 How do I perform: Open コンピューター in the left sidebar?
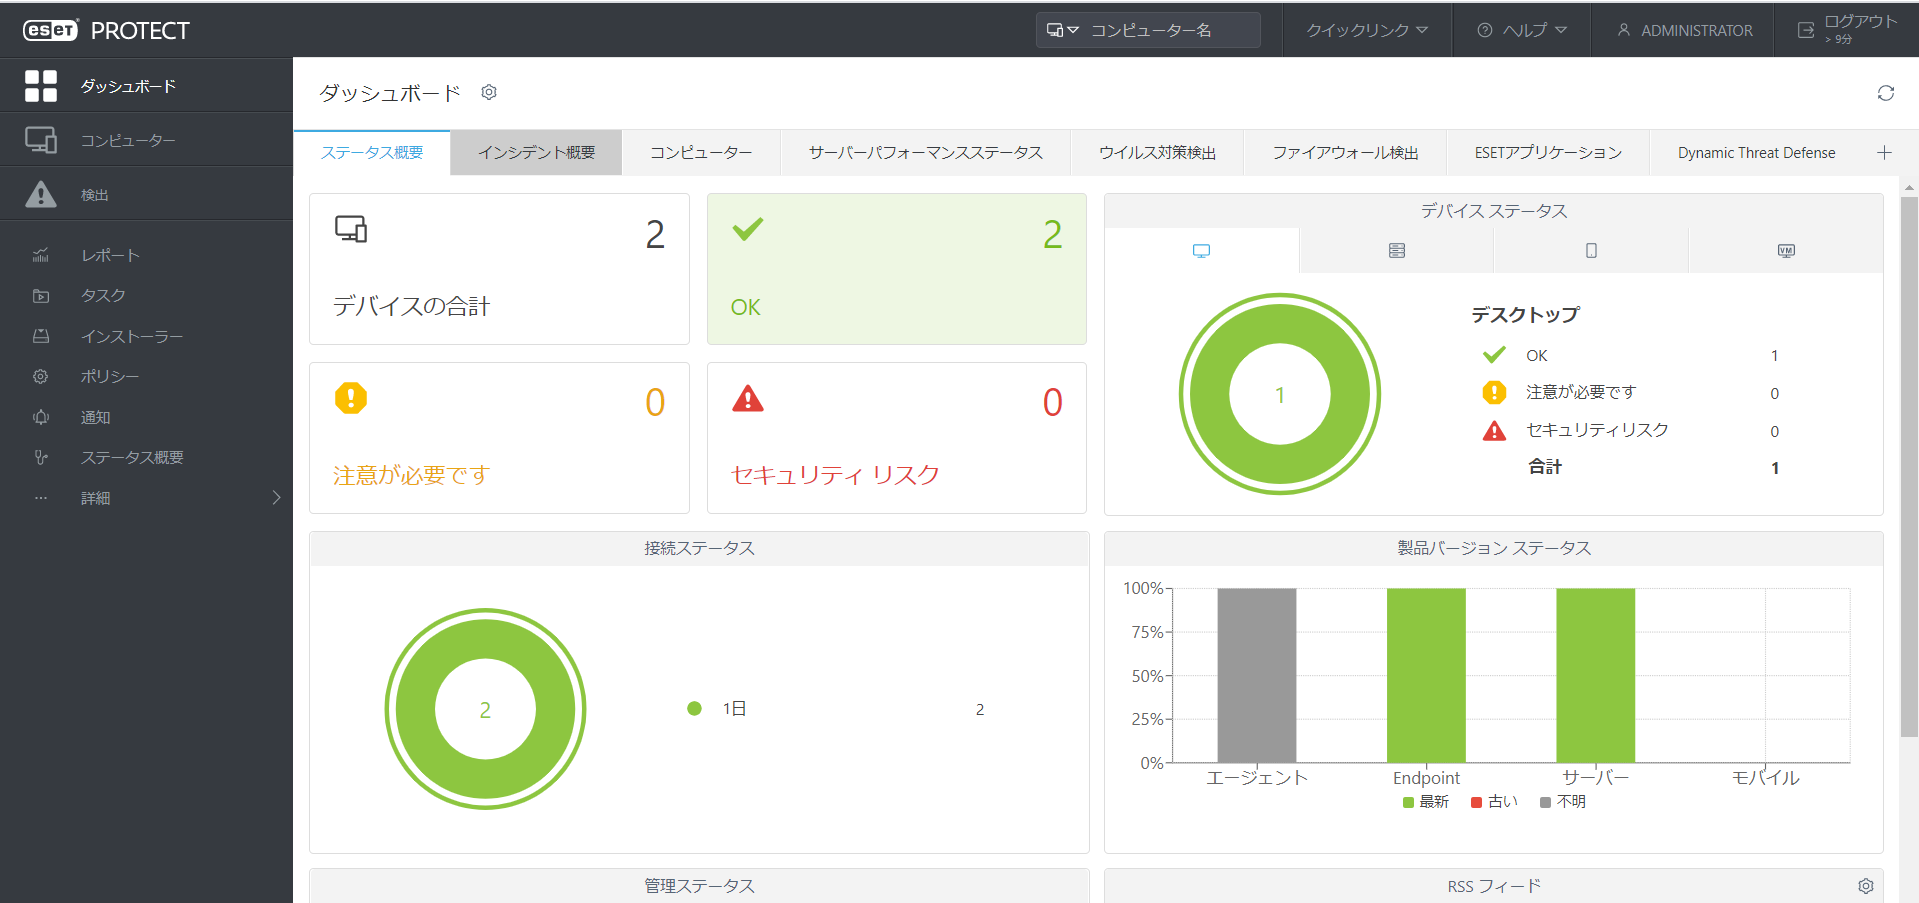[x=128, y=141]
